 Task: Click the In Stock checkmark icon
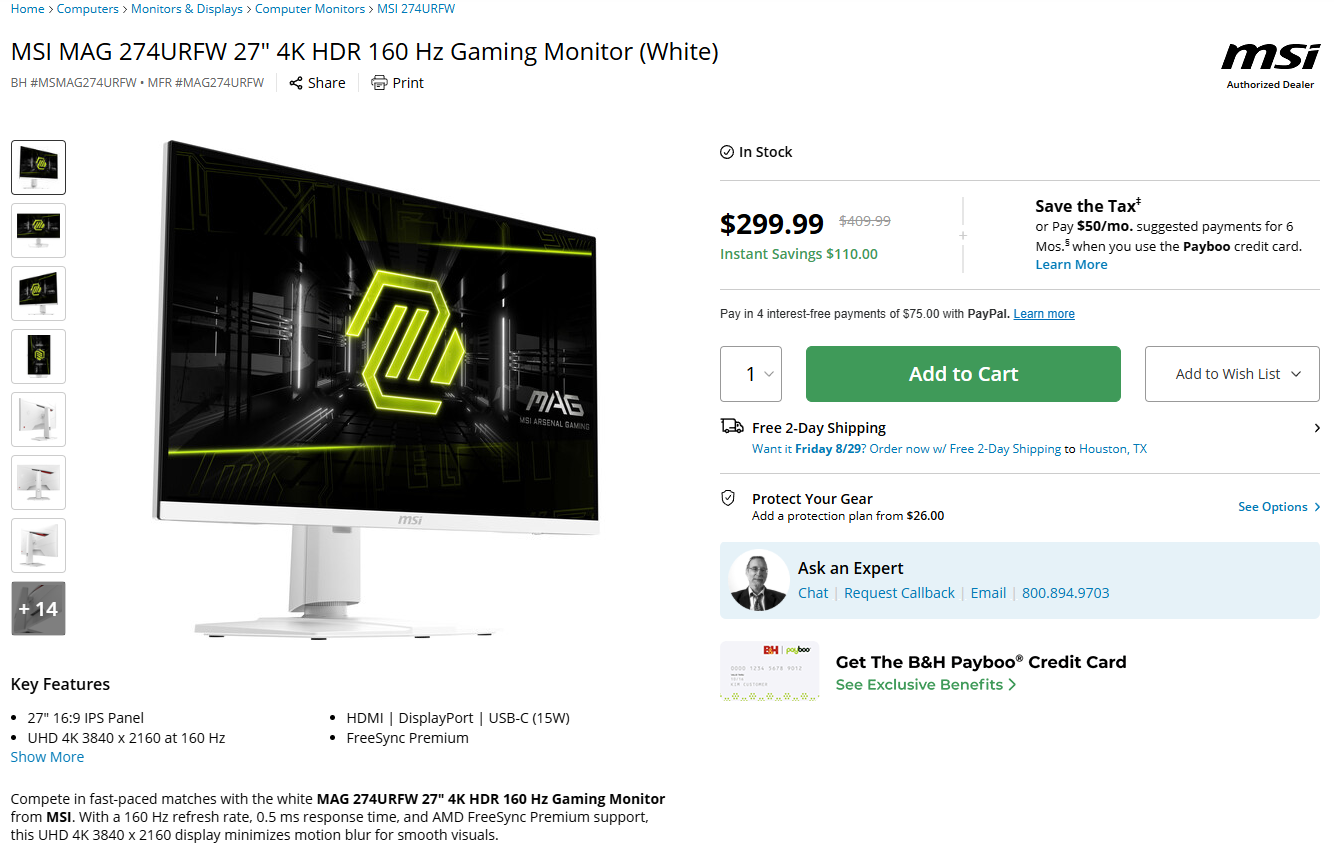click(727, 152)
